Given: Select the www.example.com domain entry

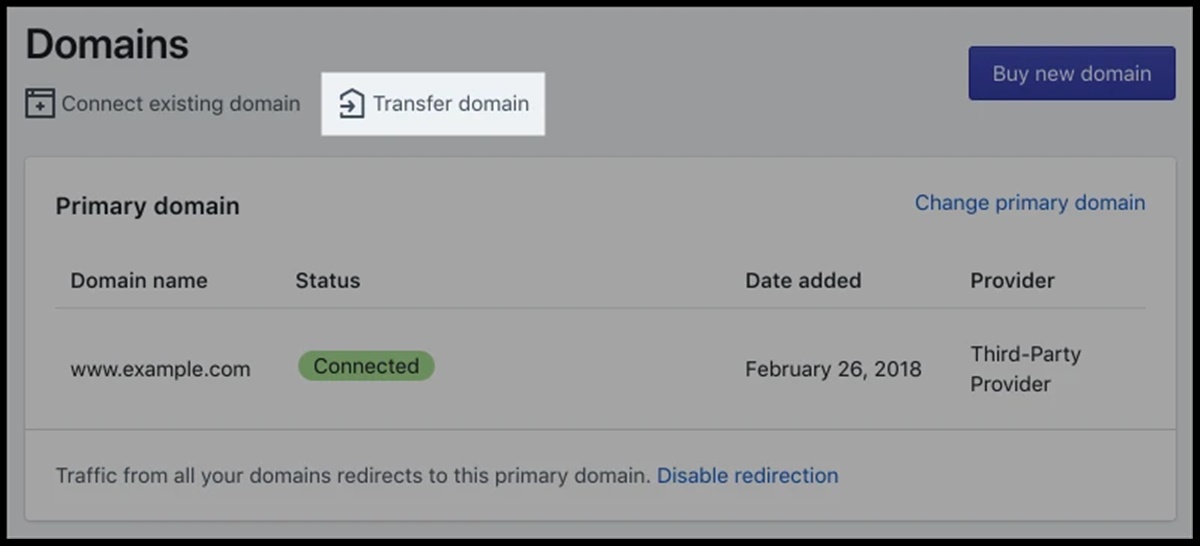Looking at the screenshot, I should click(160, 369).
